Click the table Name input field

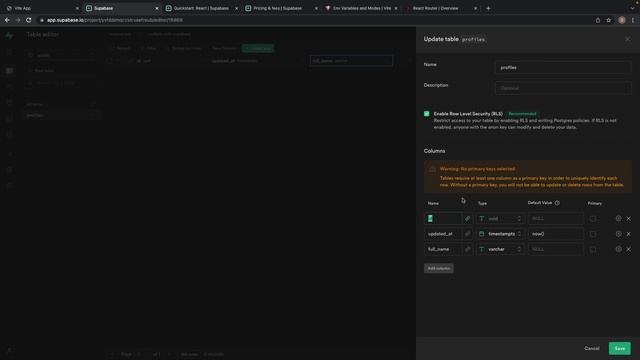[x=563, y=67]
